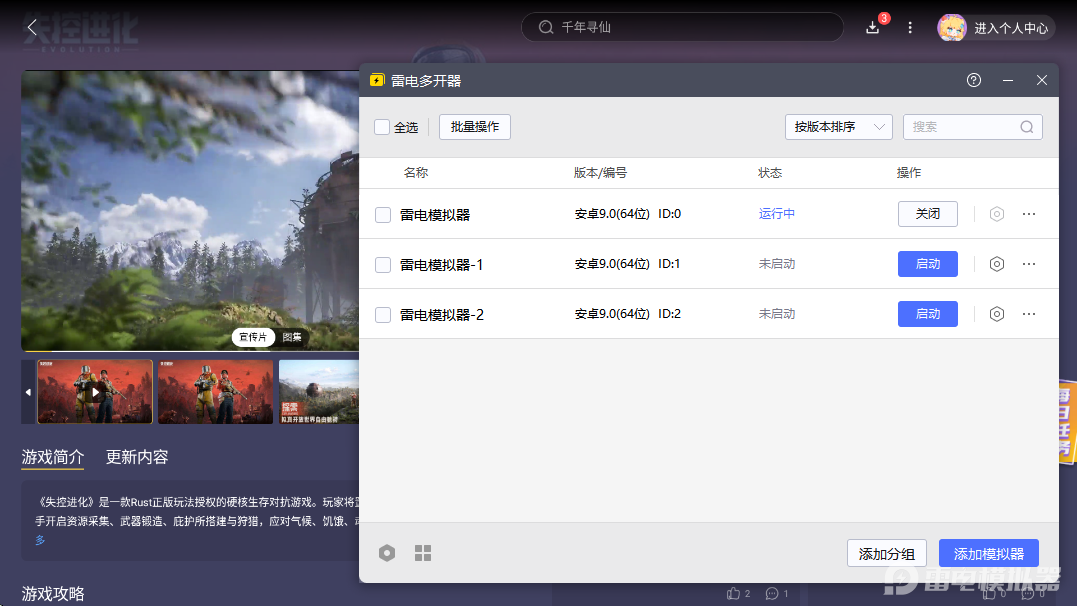Open the 批量操作 batch menu
The height and width of the screenshot is (606, 1077).
pos(475,127)
